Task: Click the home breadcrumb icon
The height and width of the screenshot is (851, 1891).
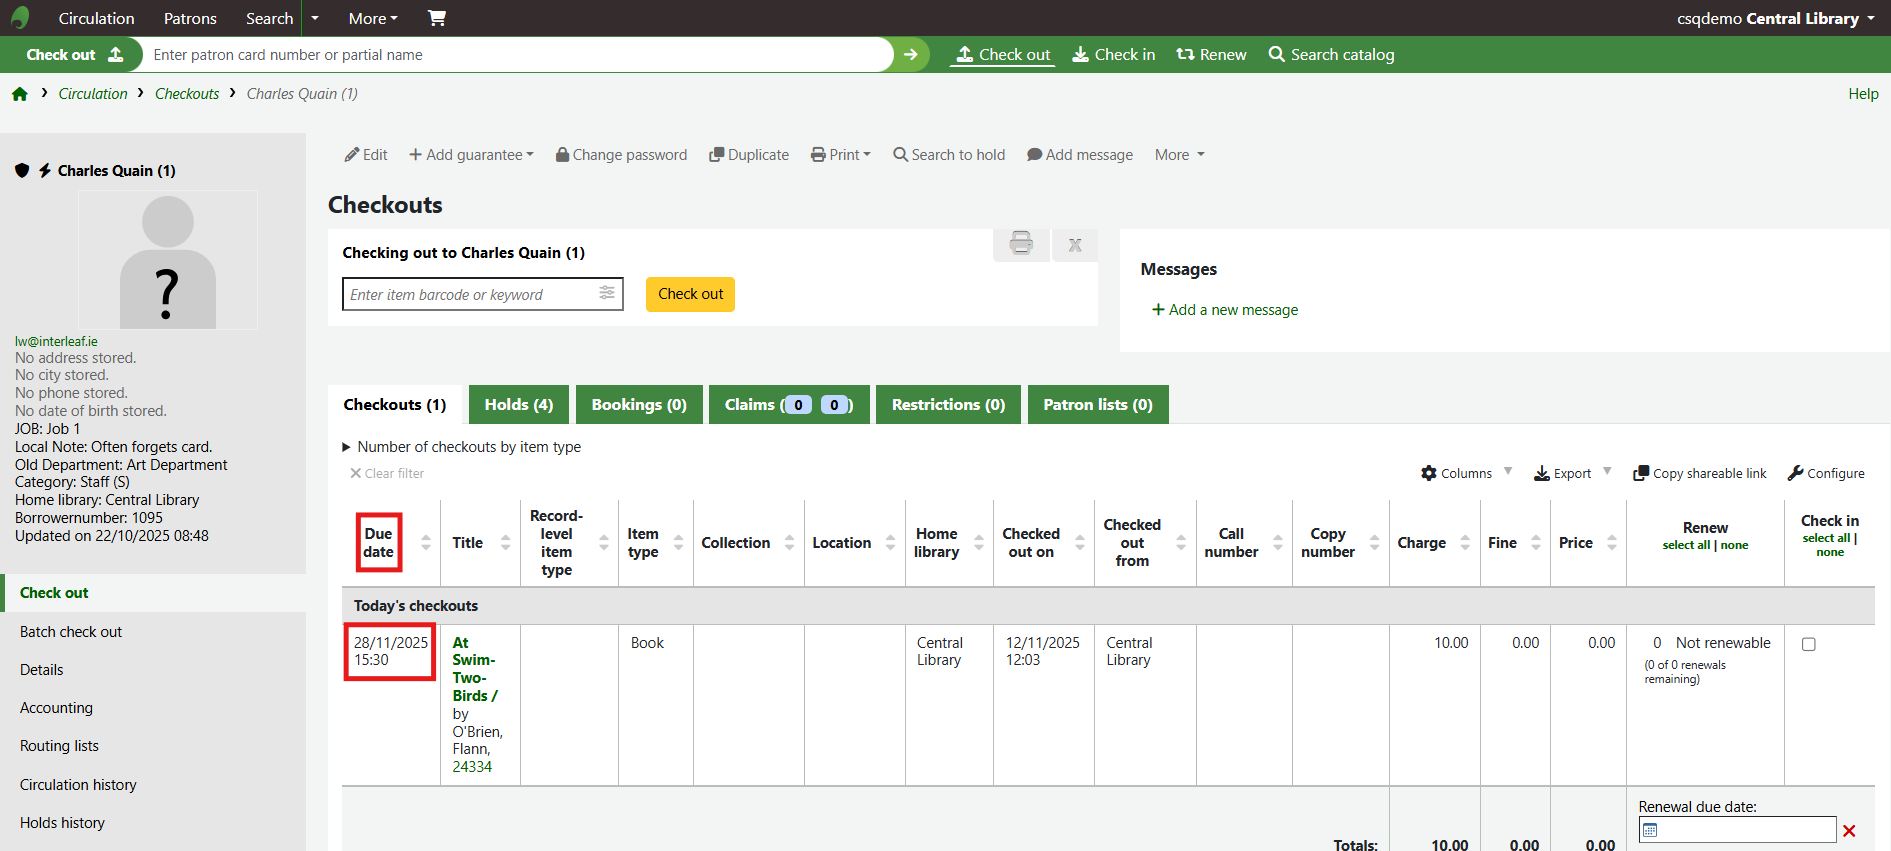Action: click(x=20, y=94)
